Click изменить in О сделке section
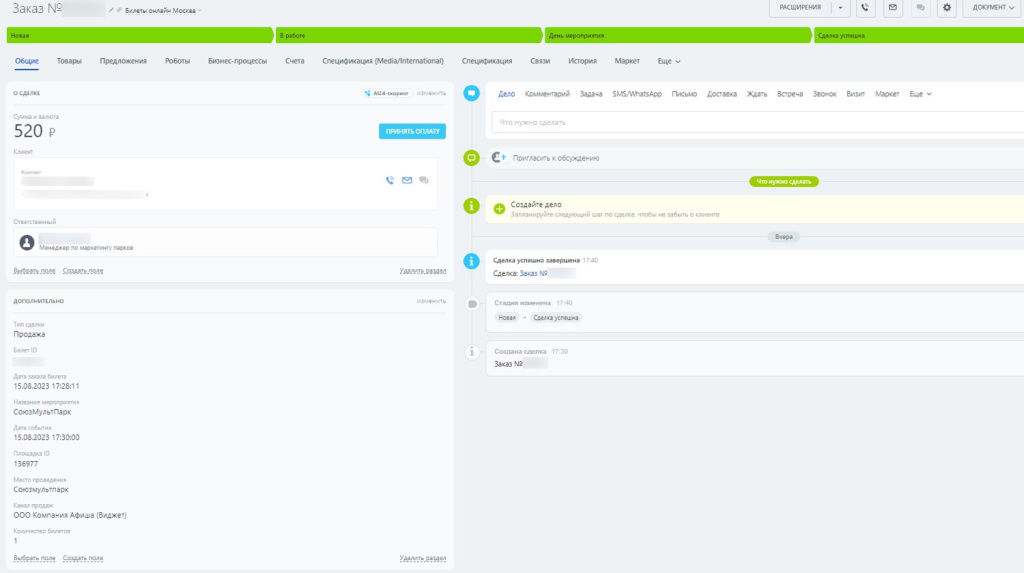This screenshot has width=1024, height=573. pyautogui.click(x=431, y=93)
